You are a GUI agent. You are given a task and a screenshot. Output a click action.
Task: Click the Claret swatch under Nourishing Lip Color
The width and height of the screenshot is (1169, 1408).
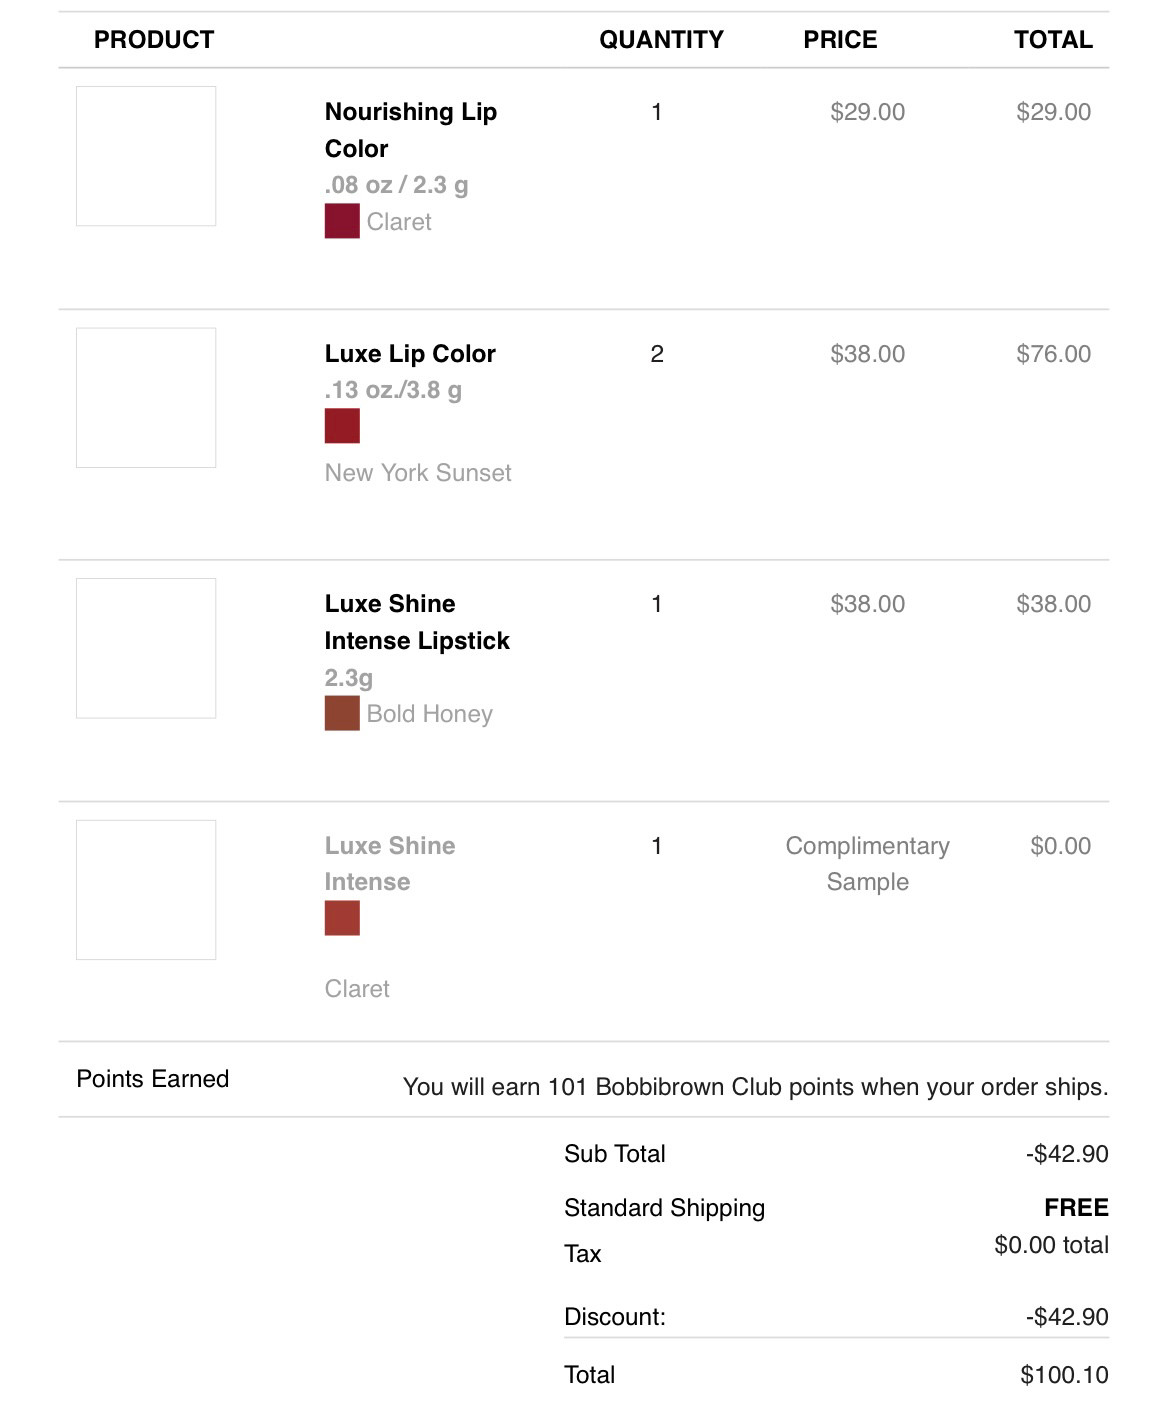(342, 221)
